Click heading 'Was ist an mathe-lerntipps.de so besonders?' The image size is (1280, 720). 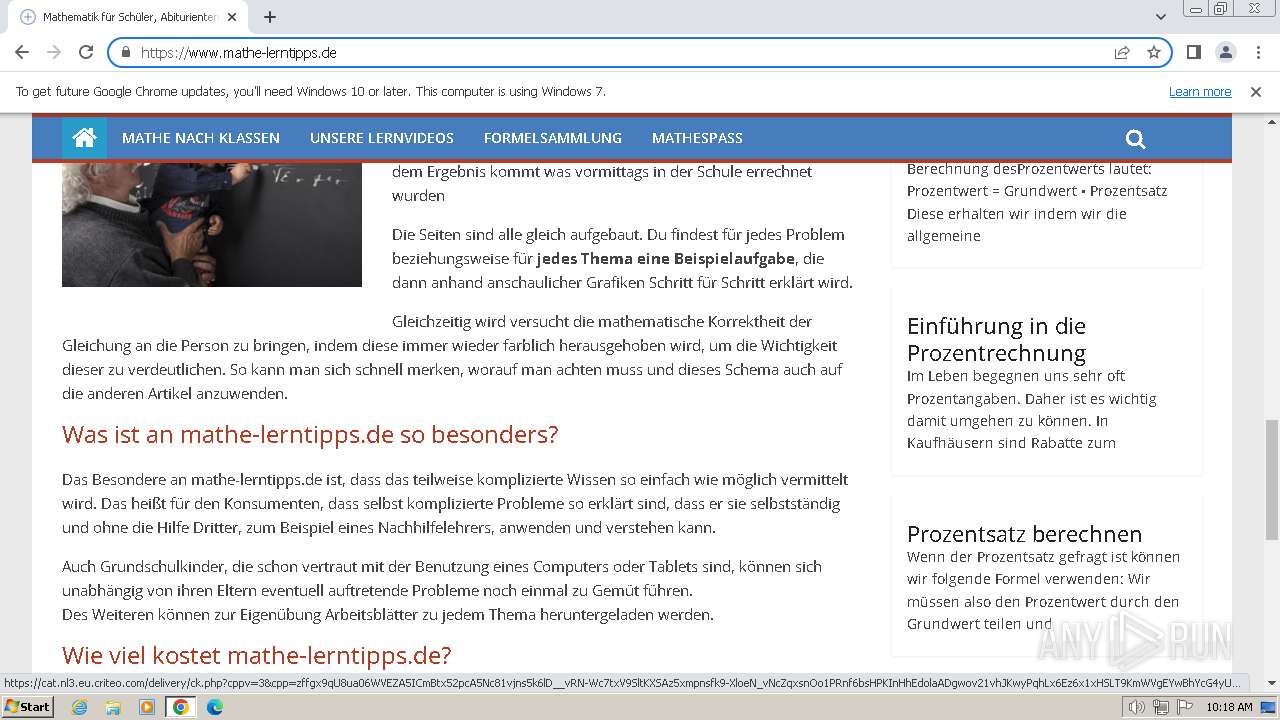coord(310,434)
